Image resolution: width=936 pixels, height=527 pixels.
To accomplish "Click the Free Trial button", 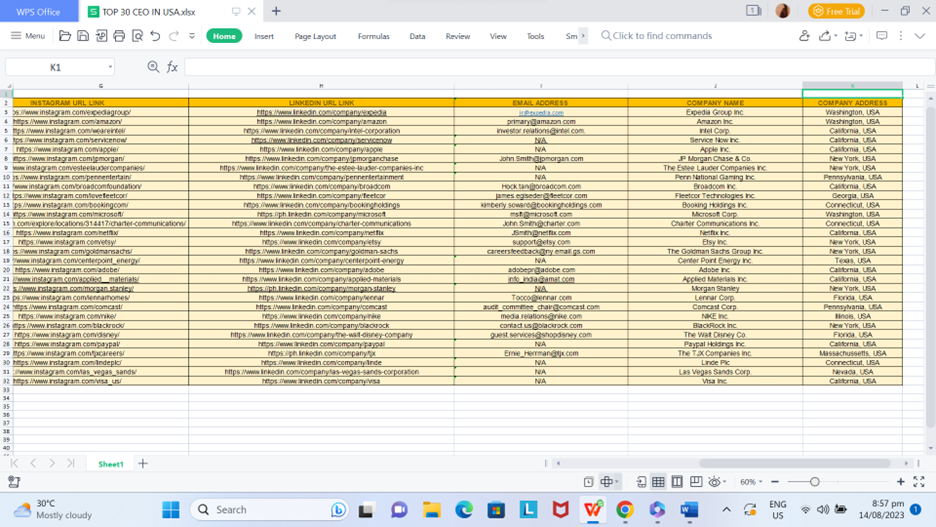I will point(836,11).
